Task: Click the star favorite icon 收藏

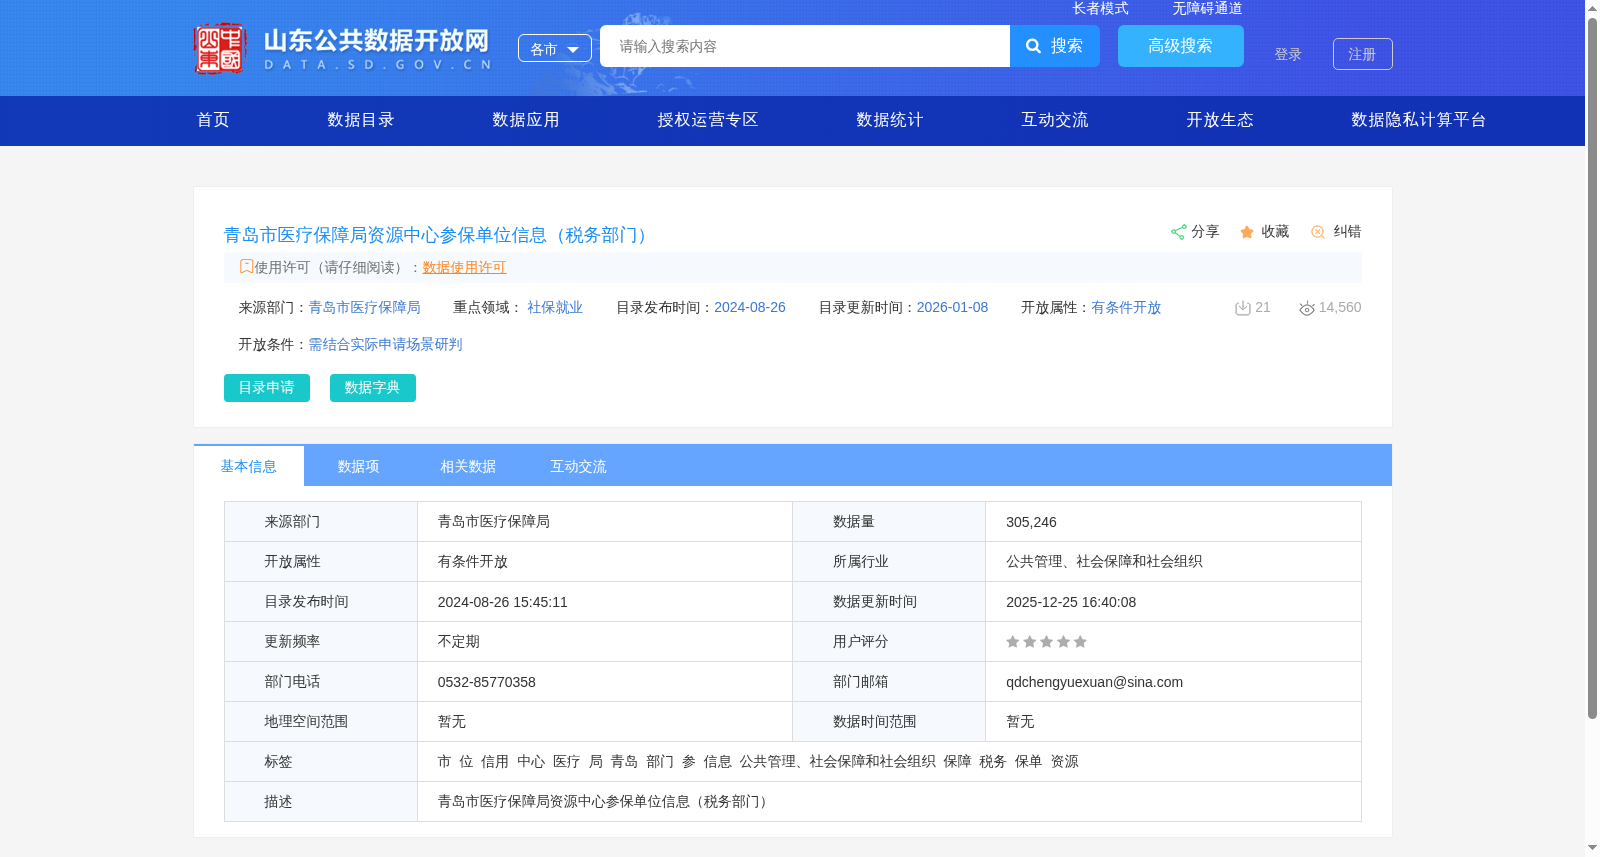Action: click(x=1247, y=232)
